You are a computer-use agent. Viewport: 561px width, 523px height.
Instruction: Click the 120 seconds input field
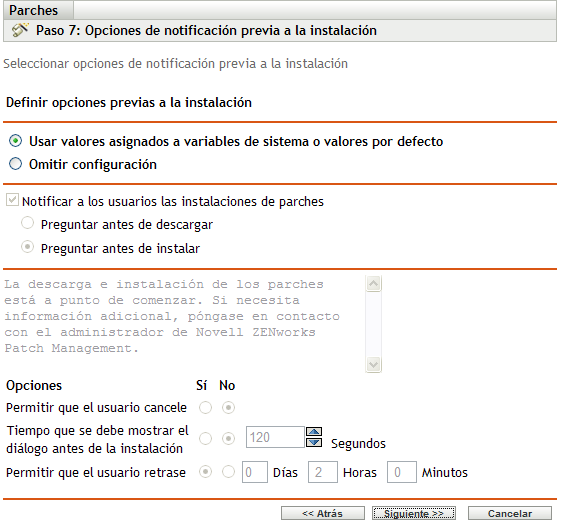click(x=275, y=437)
